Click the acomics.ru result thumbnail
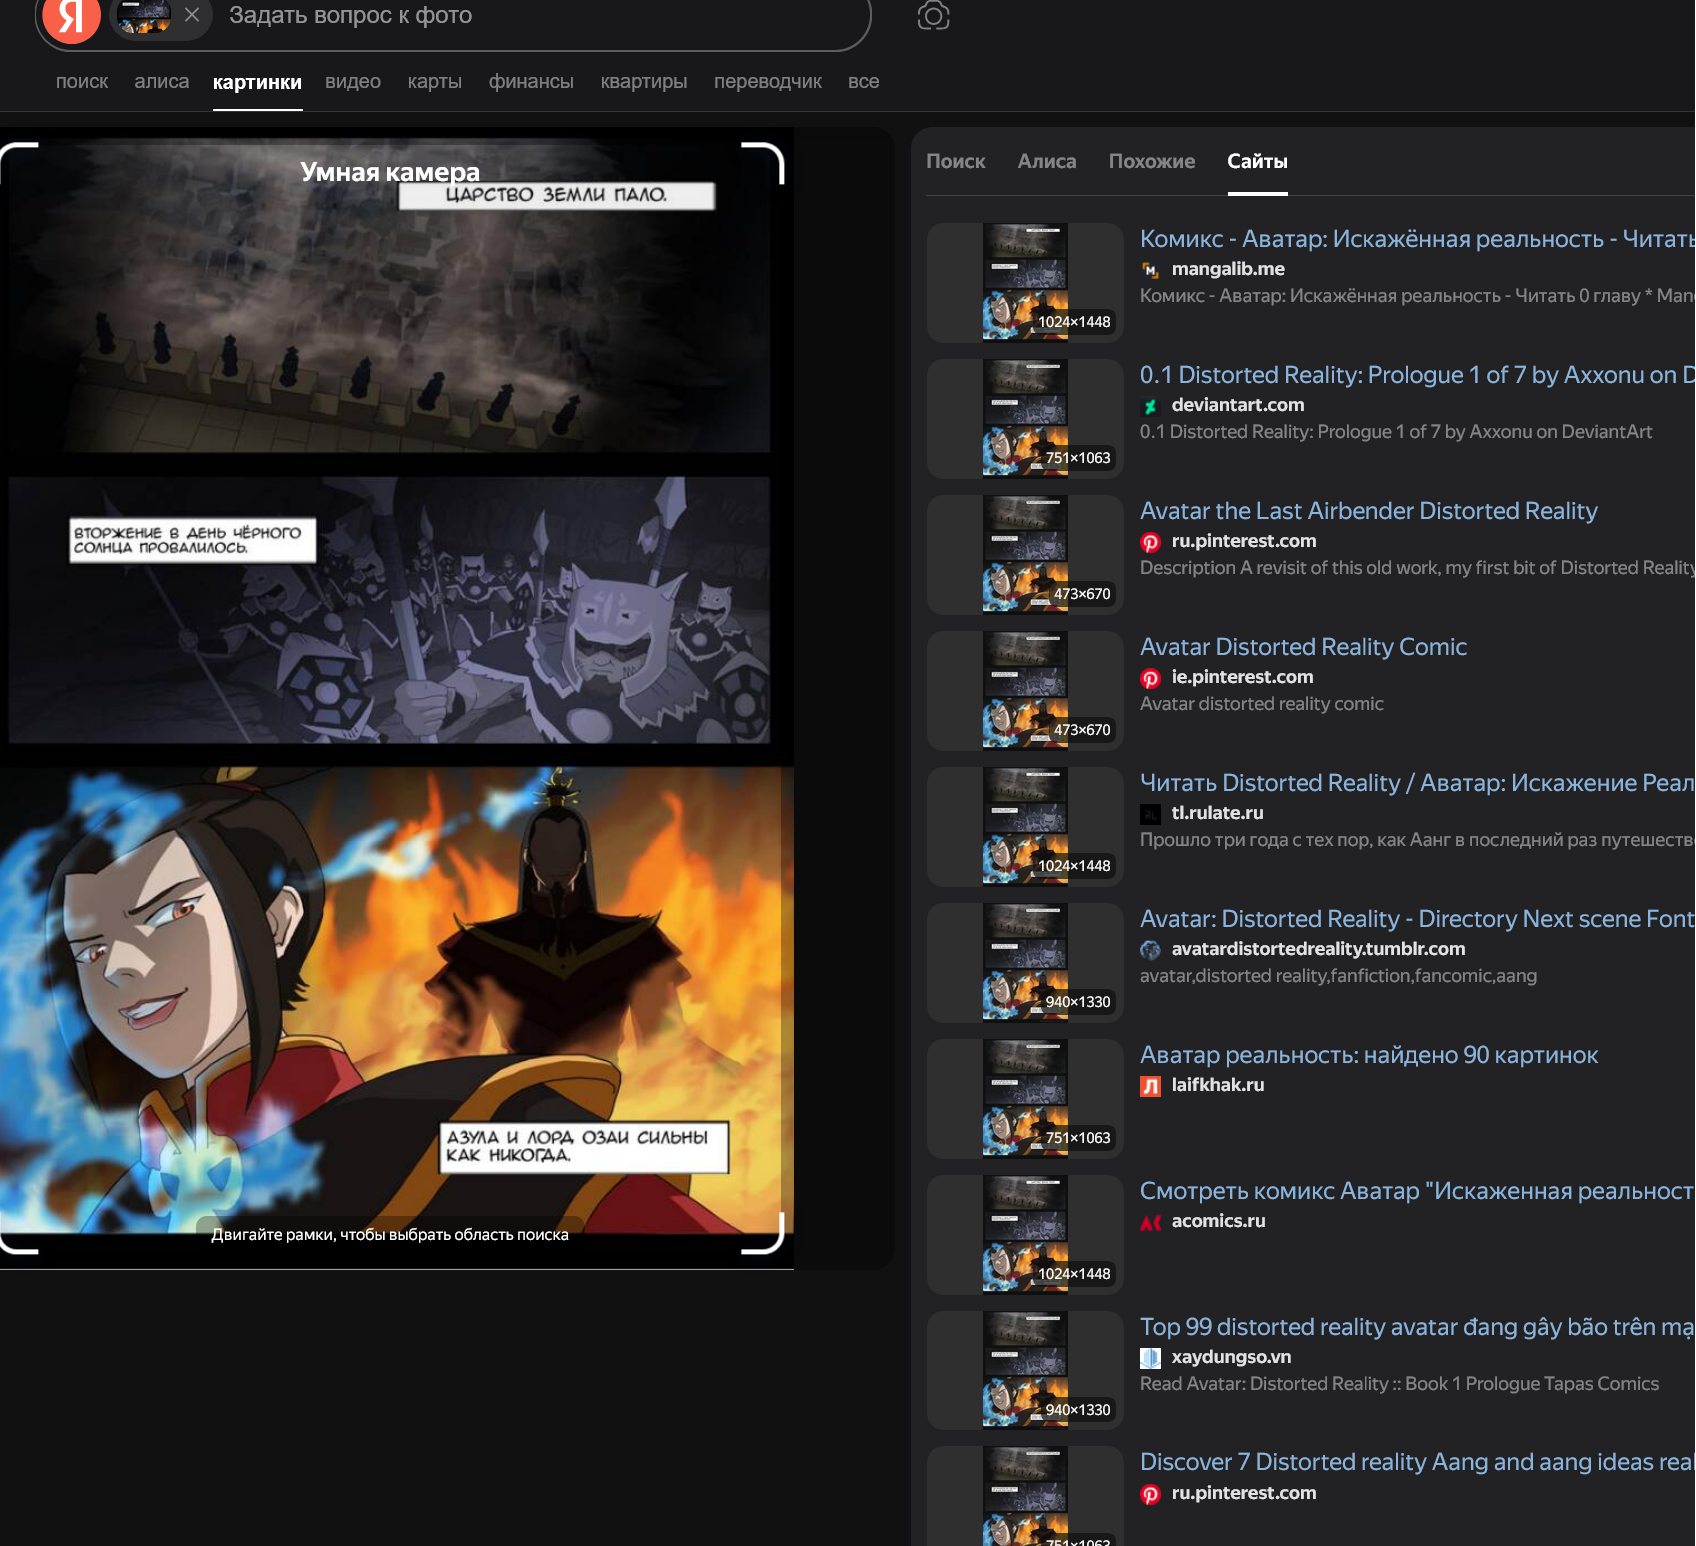 (1025, 1235)
